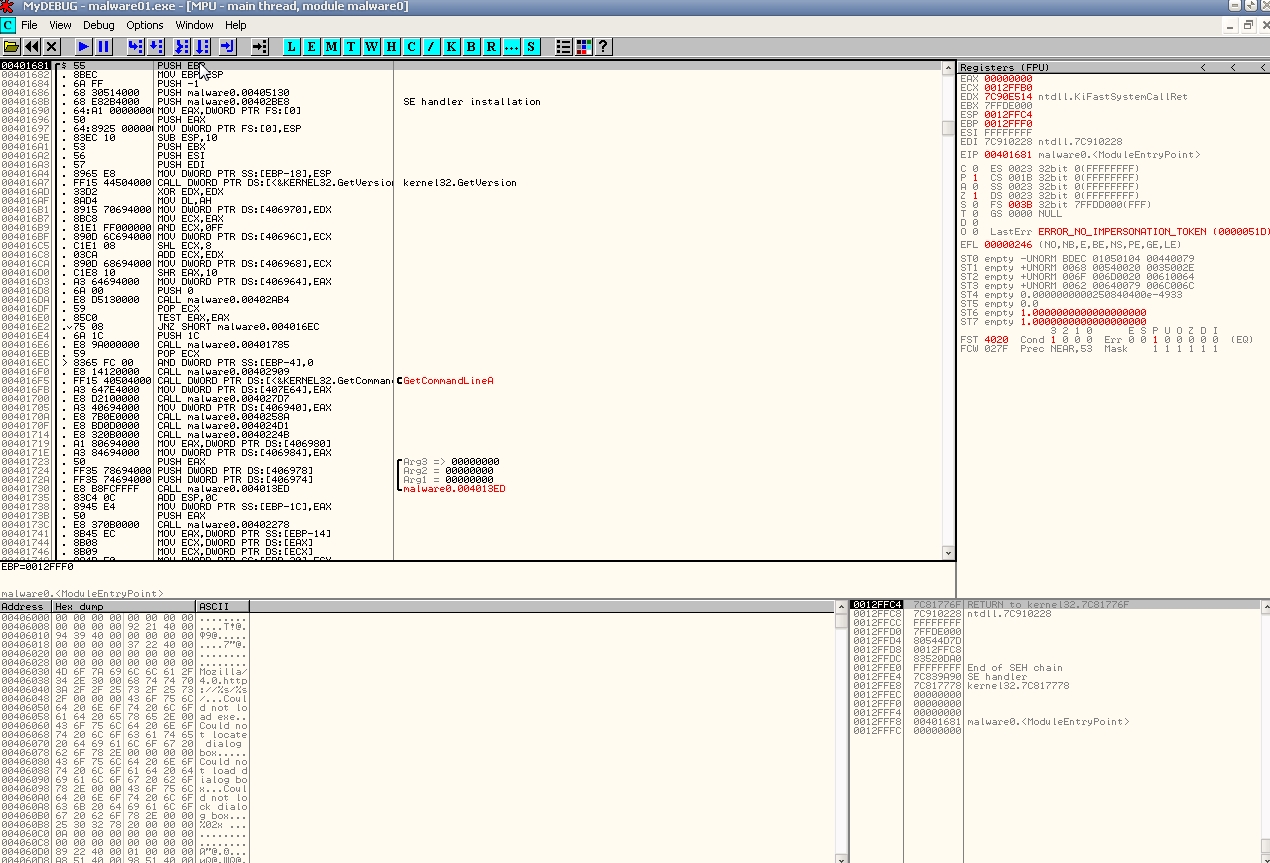This screenshot has width=1270, height=863.
Task: Click the Address column header in dump
Action: [25, 607]
